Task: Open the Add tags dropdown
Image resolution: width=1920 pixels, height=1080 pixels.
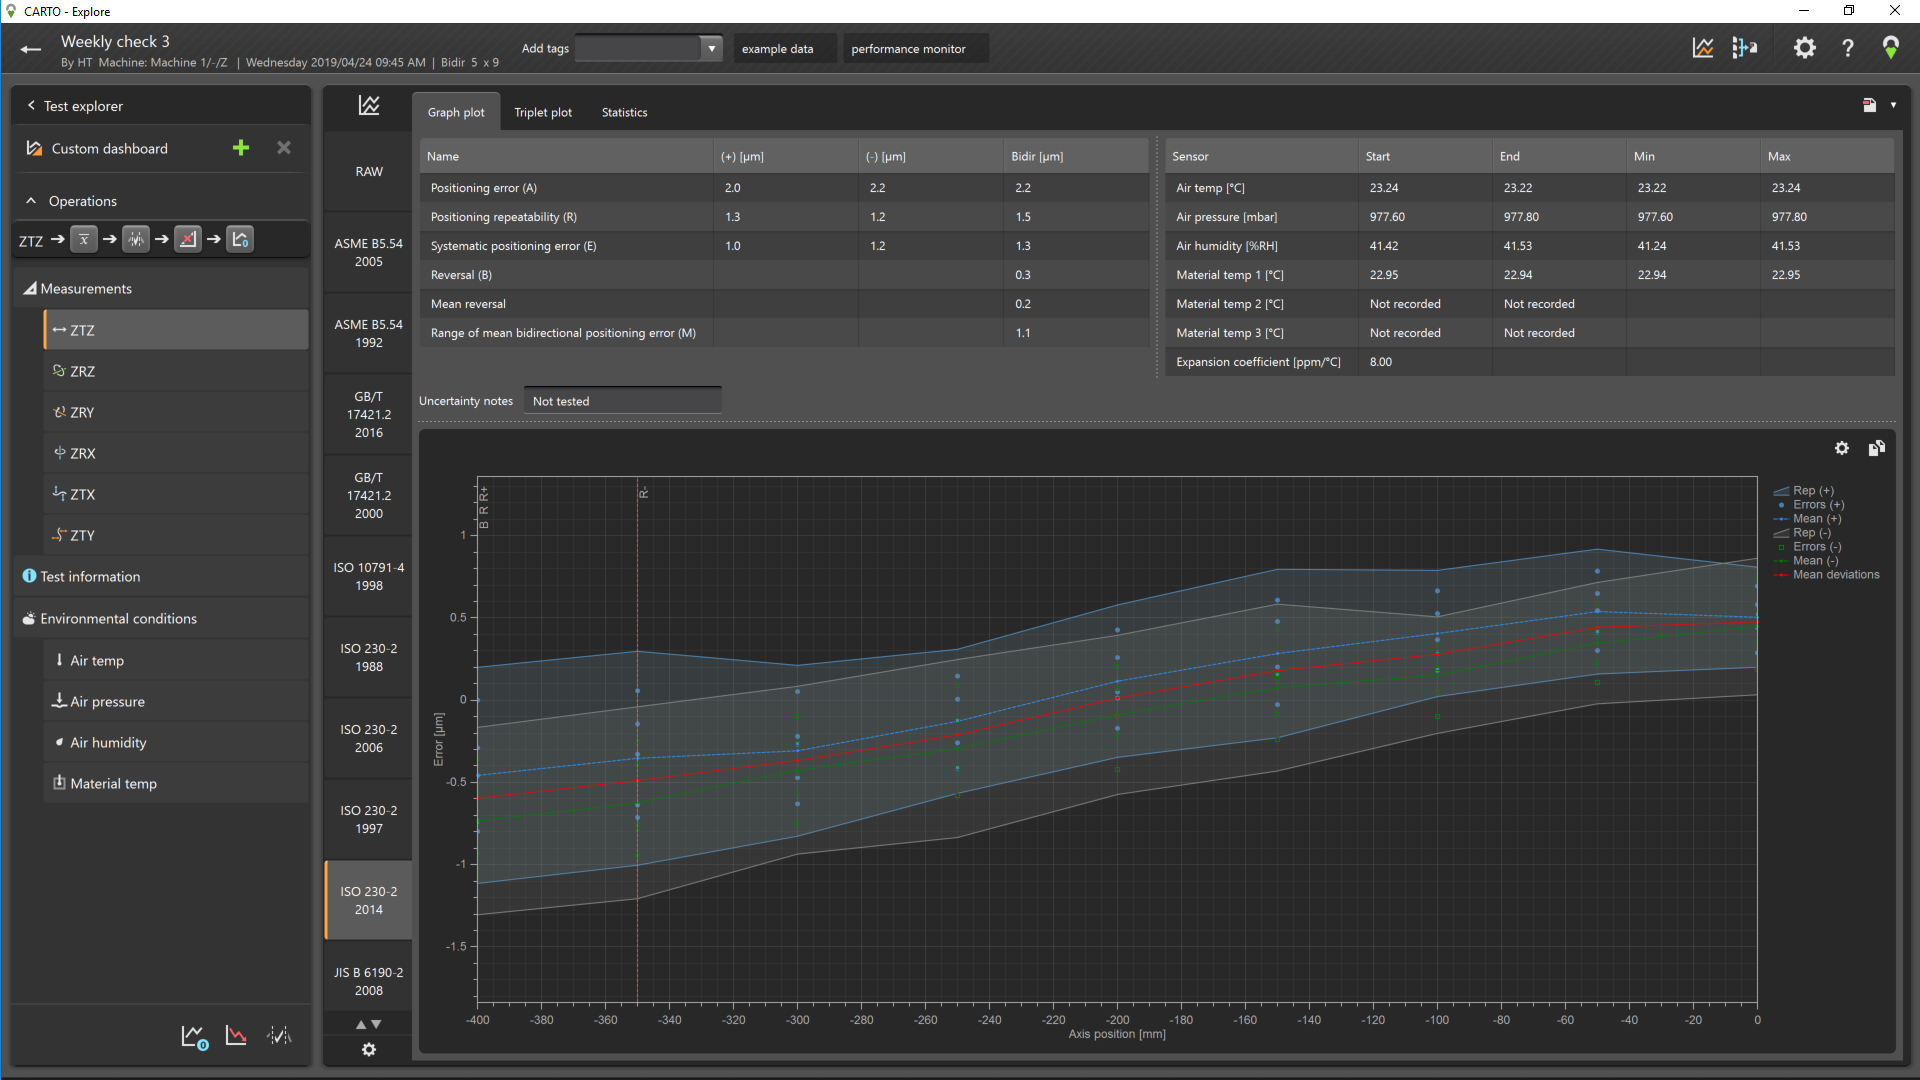Action: (x=711, y=48)
